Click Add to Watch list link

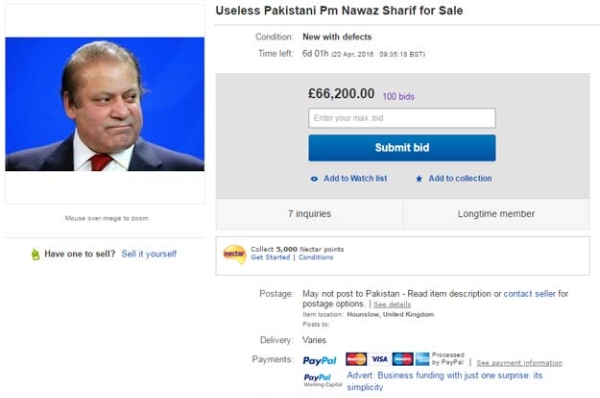tap(355, 178)
